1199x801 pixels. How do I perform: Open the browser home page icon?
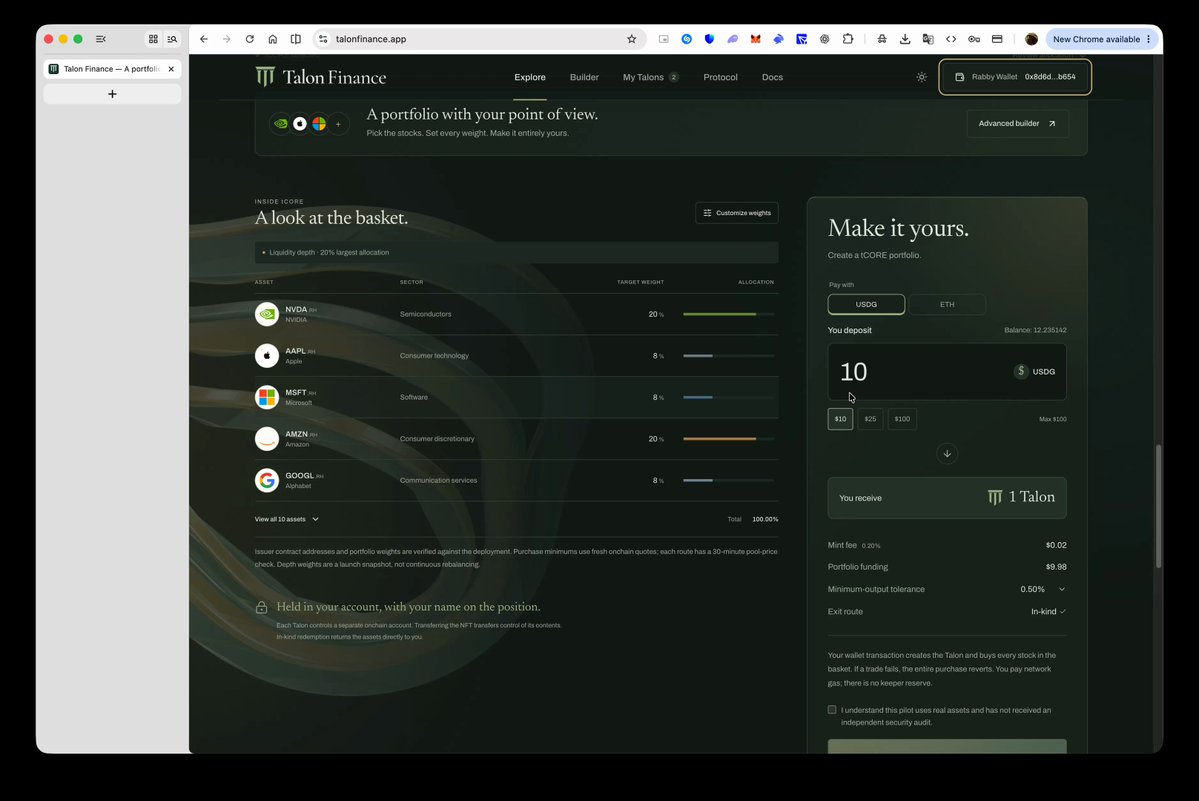tap(272, 39)
